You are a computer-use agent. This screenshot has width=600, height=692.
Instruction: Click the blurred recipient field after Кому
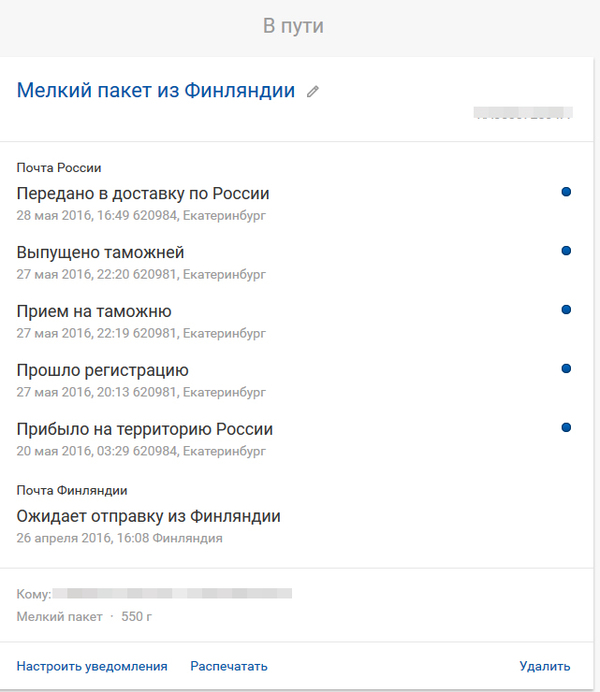pos(172,594)
